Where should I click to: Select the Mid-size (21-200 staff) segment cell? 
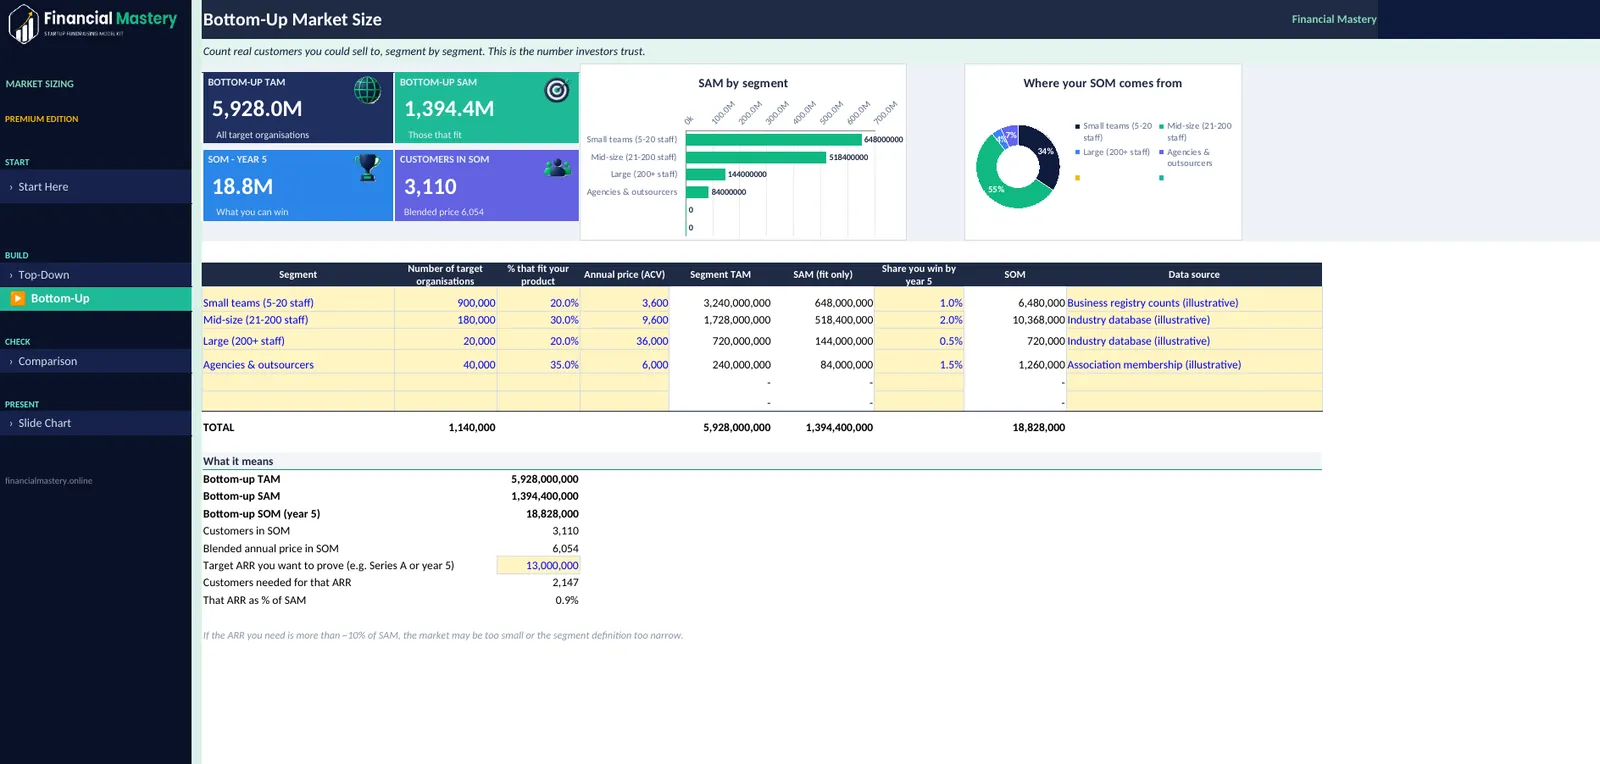click(x=298, y=320)
